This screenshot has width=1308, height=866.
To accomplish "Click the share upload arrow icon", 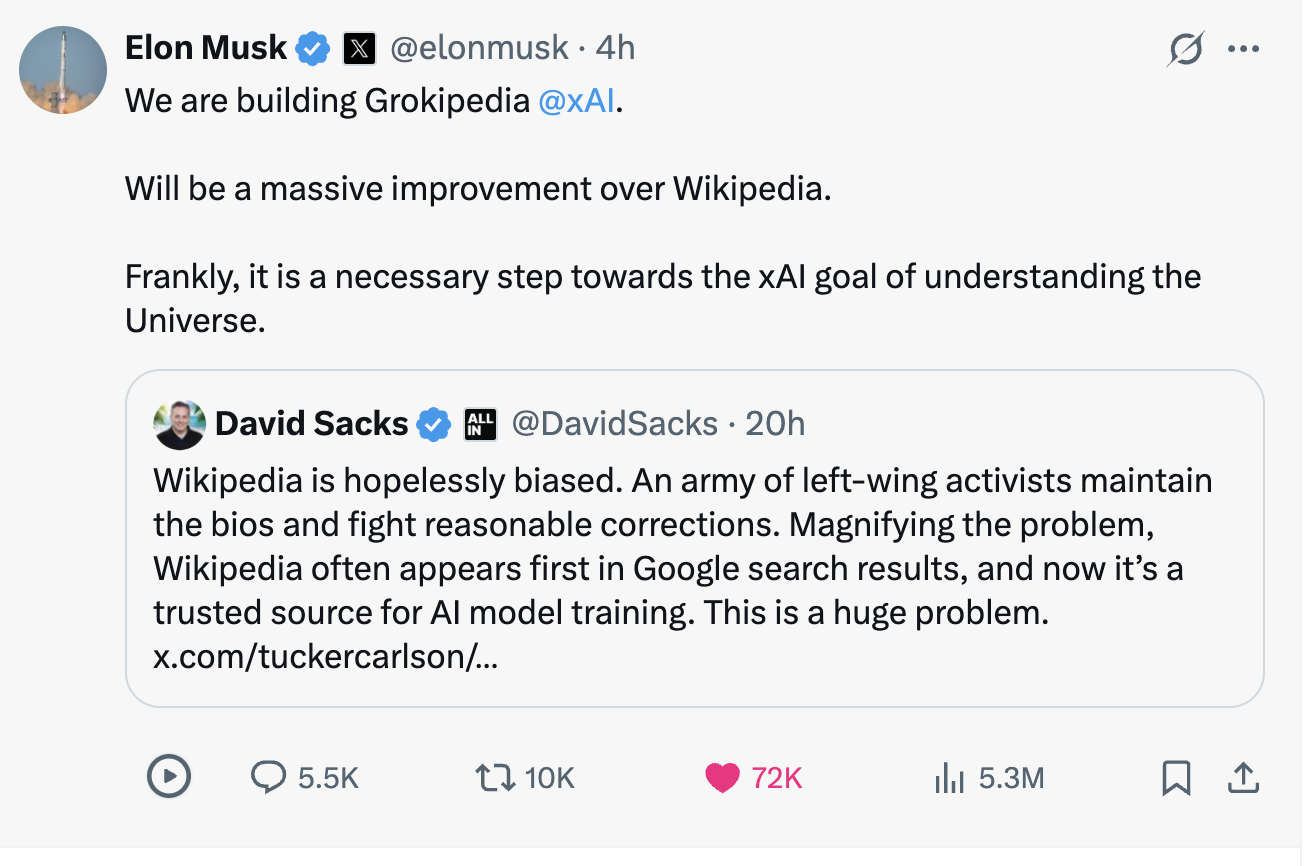I will 1242,777.
